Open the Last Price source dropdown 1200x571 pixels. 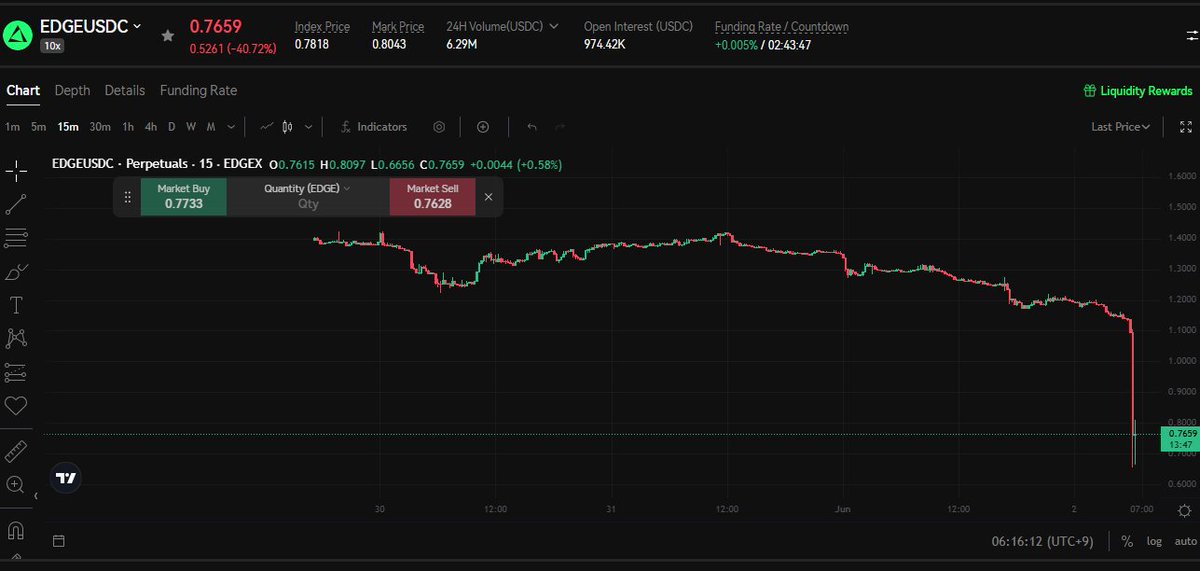(1120, 127)
